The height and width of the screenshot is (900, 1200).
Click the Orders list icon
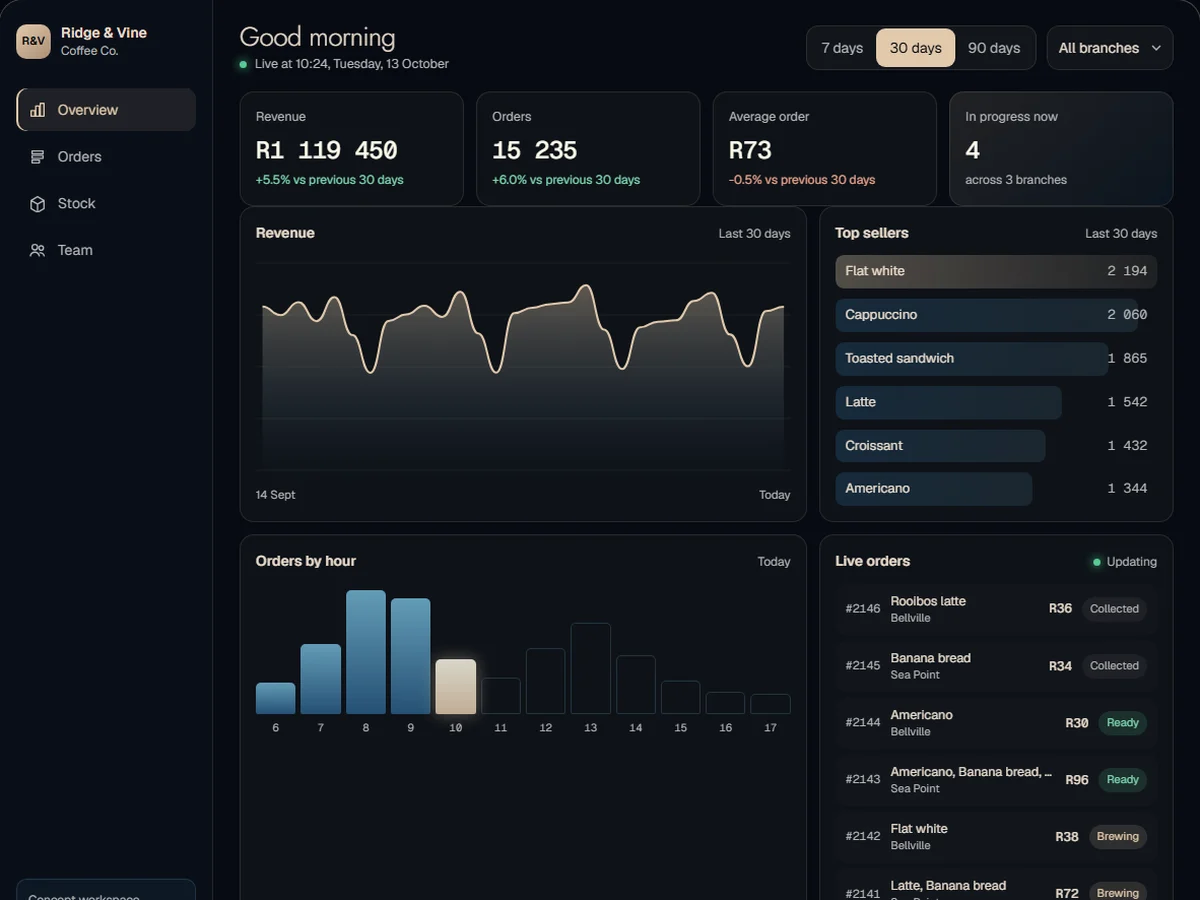[x=38, y=157]
